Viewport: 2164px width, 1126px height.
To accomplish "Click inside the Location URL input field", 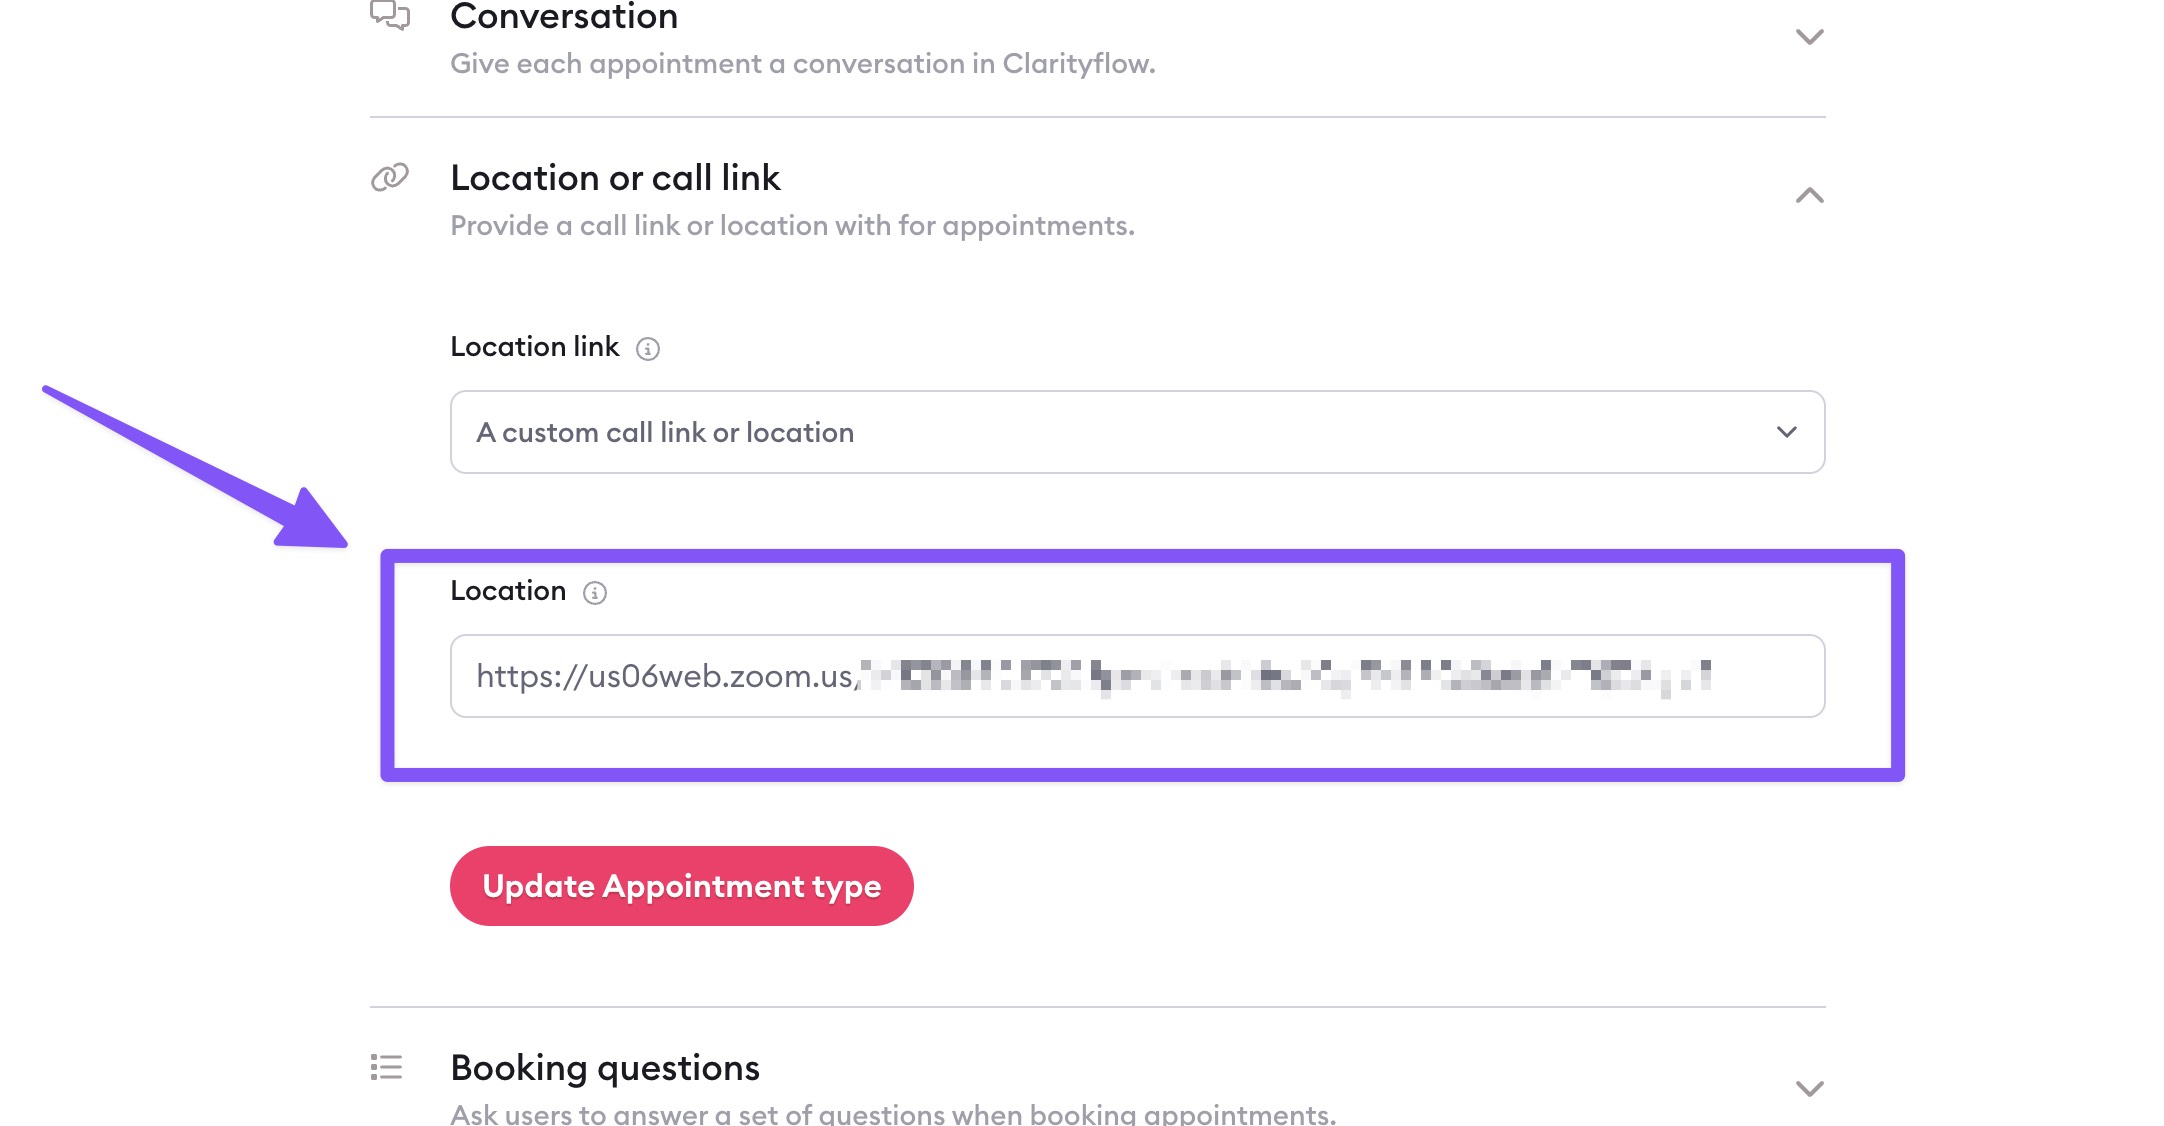I will 1140,677.
